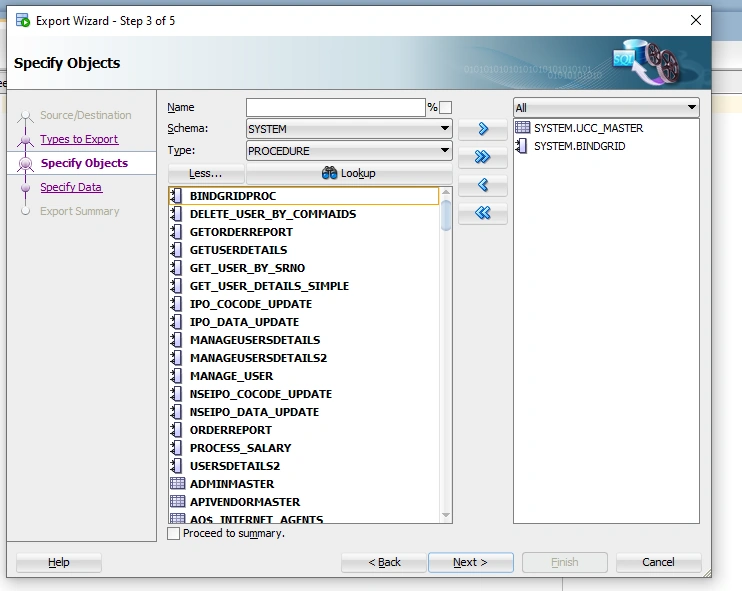The height and width of the screenshot is (591, 742).
Task: Select ORDERREPORT in the object list
Action: (304, 430)
